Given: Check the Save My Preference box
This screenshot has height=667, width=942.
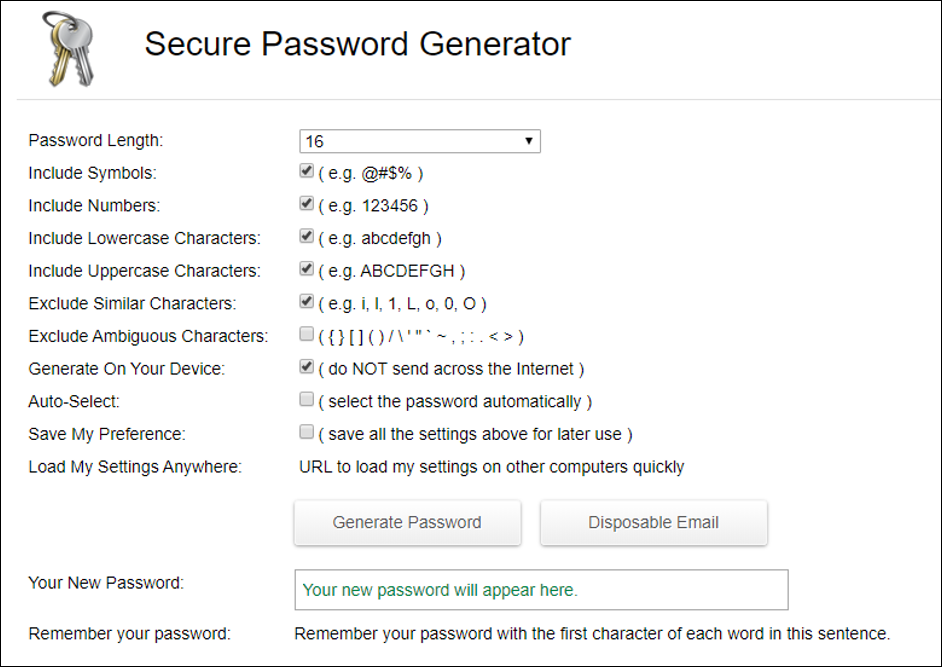Looking at the screenshot, I should [307, 433].
